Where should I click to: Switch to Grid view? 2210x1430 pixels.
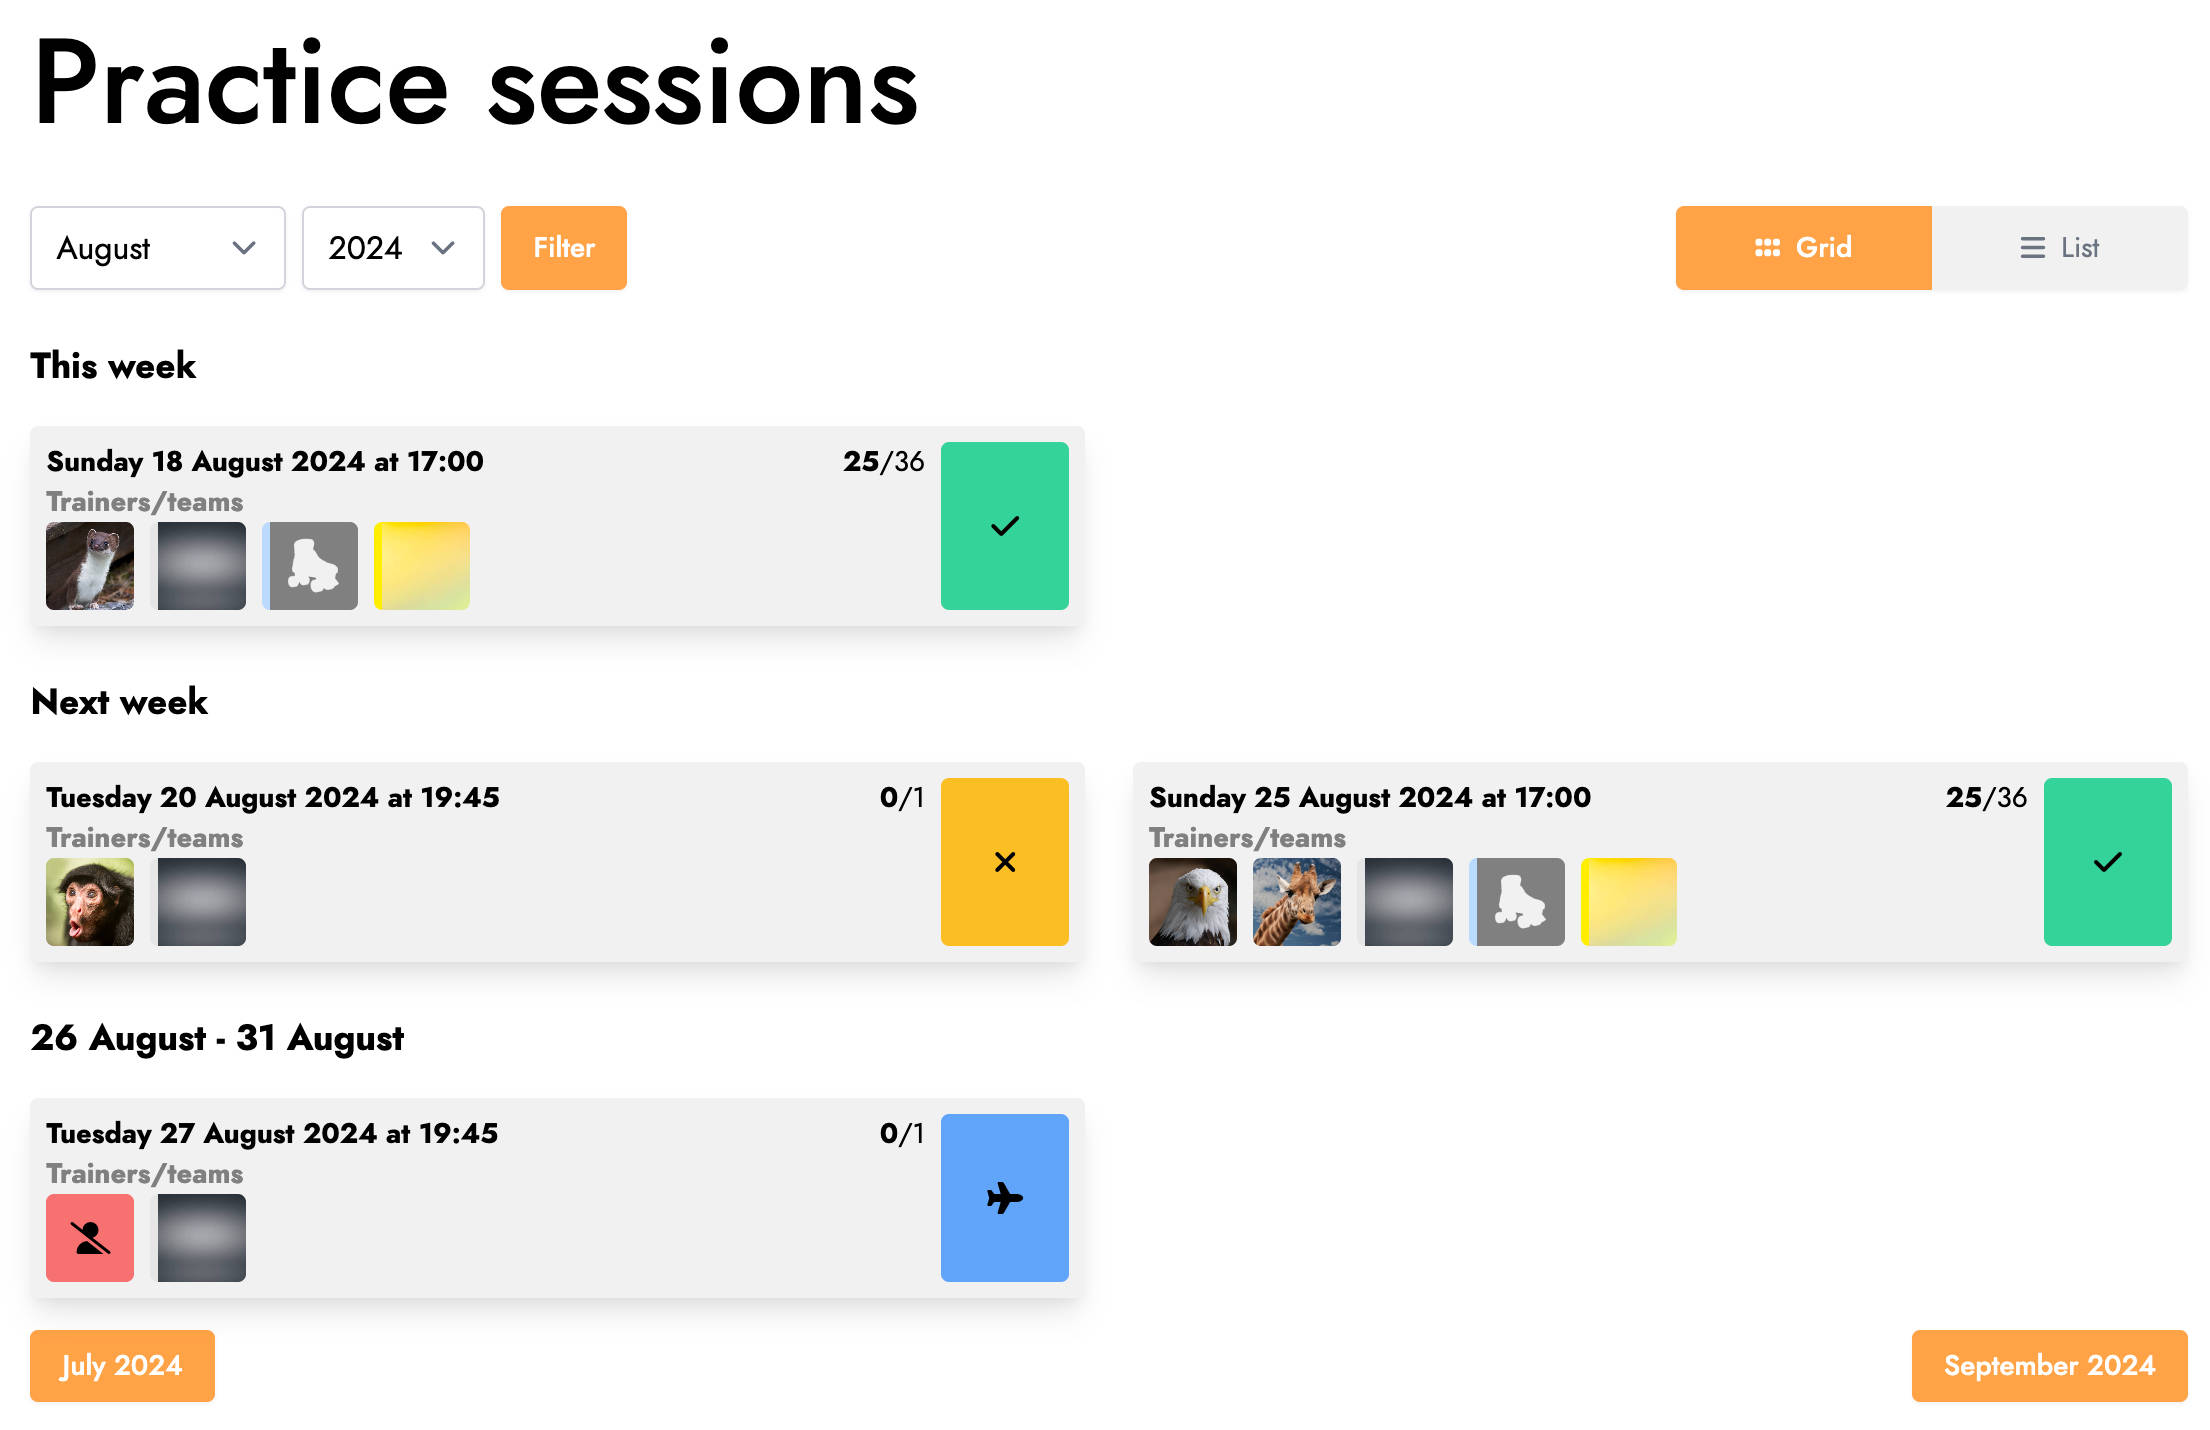point(1804,248)
